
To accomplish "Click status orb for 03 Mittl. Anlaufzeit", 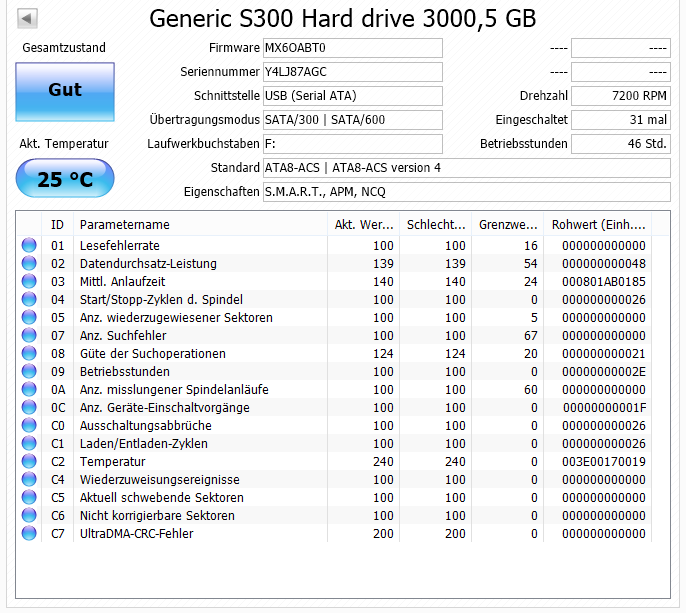I will (x=29, y=281).
